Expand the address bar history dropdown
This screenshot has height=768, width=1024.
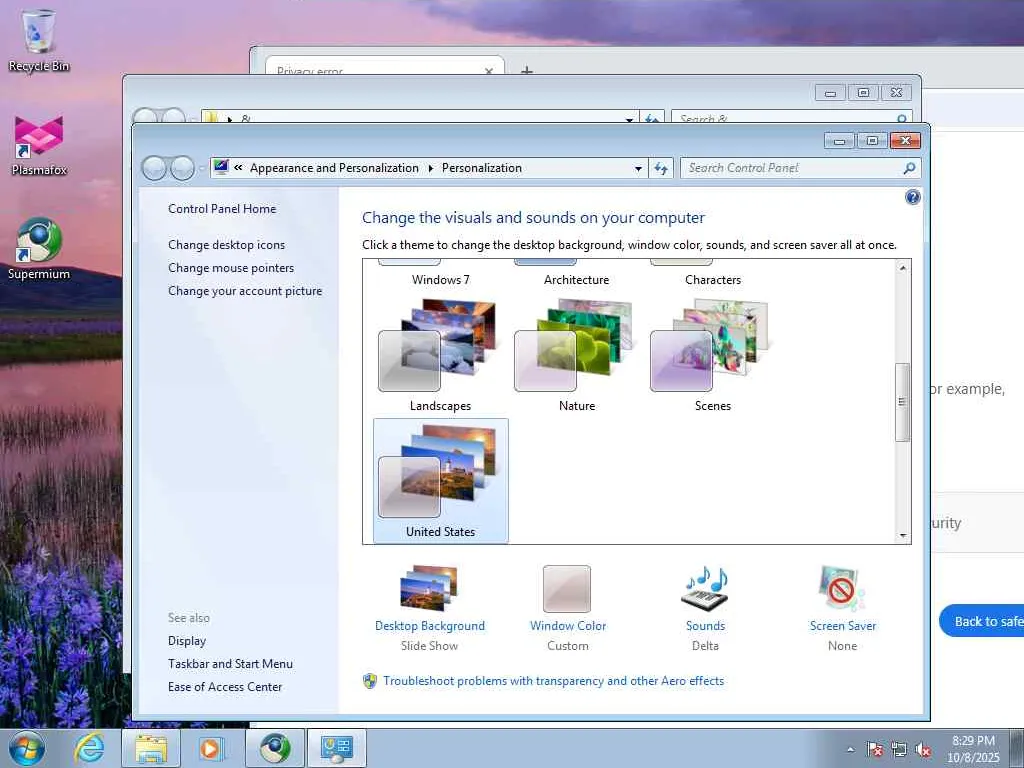click(638, 168)
